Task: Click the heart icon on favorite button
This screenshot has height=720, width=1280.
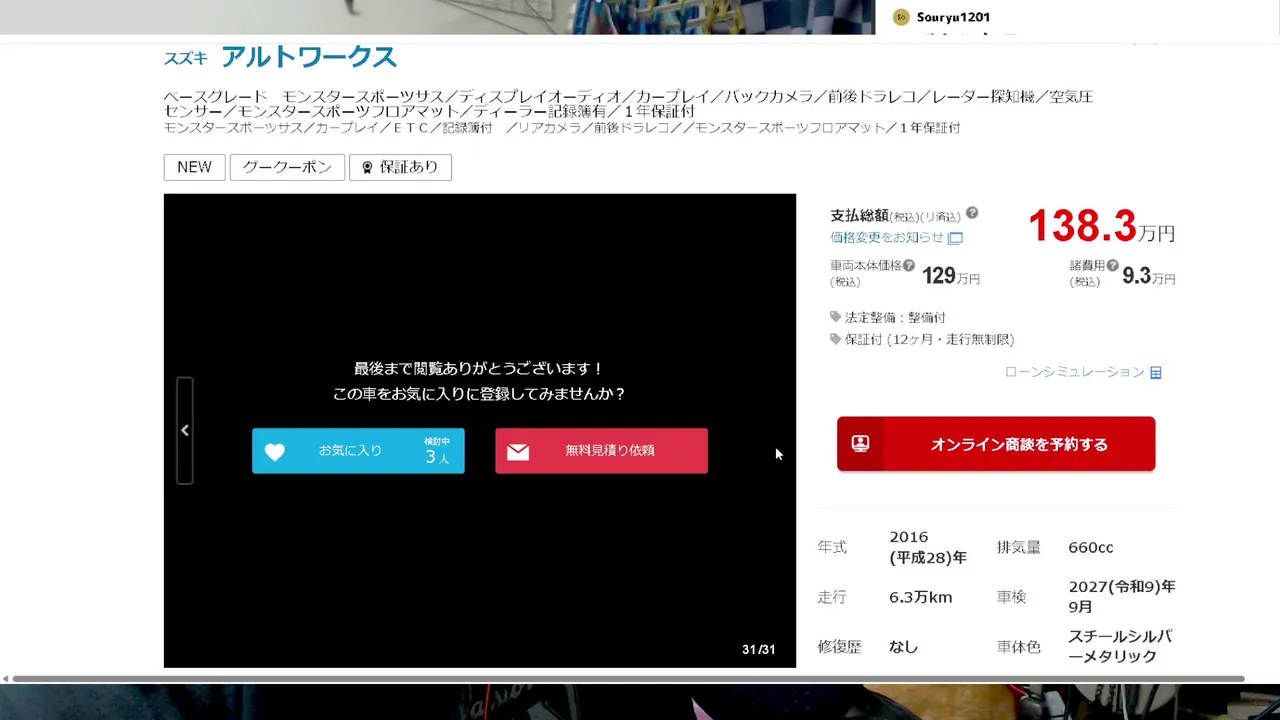Action: click(275, 452)
